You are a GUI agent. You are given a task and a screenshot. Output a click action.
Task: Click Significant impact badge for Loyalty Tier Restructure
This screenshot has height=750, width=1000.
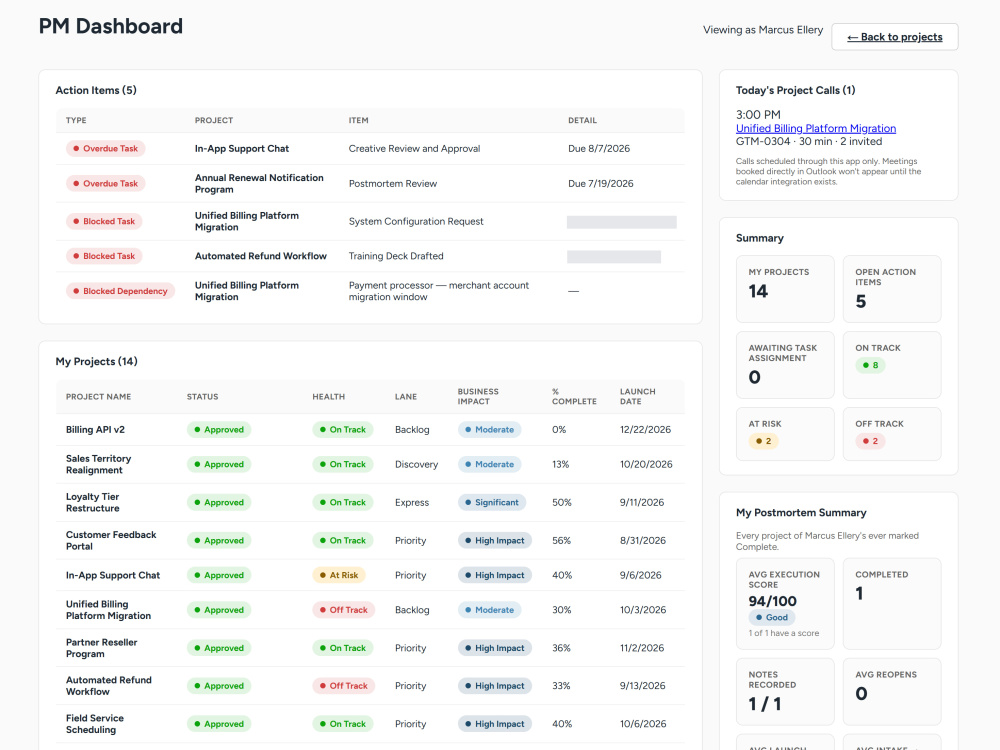click(x=492, y=503)
